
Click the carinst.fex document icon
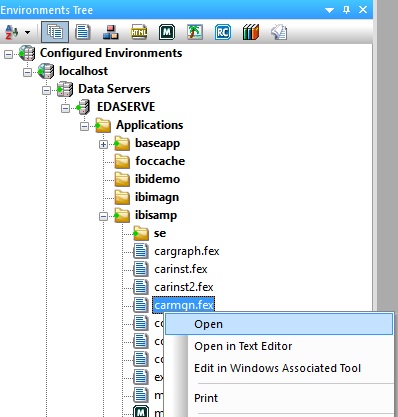pos(141,269)
